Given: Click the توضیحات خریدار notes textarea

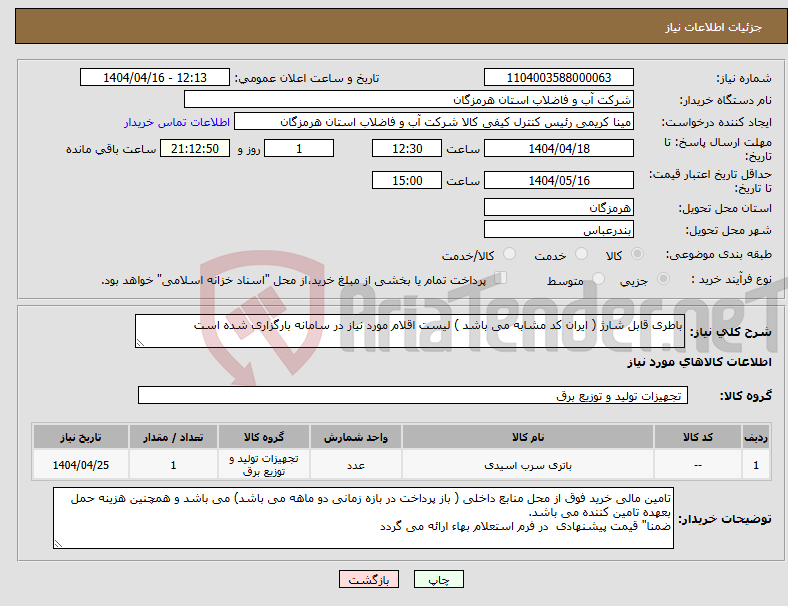Looking at the screenshot, I should tap(363, 518).
